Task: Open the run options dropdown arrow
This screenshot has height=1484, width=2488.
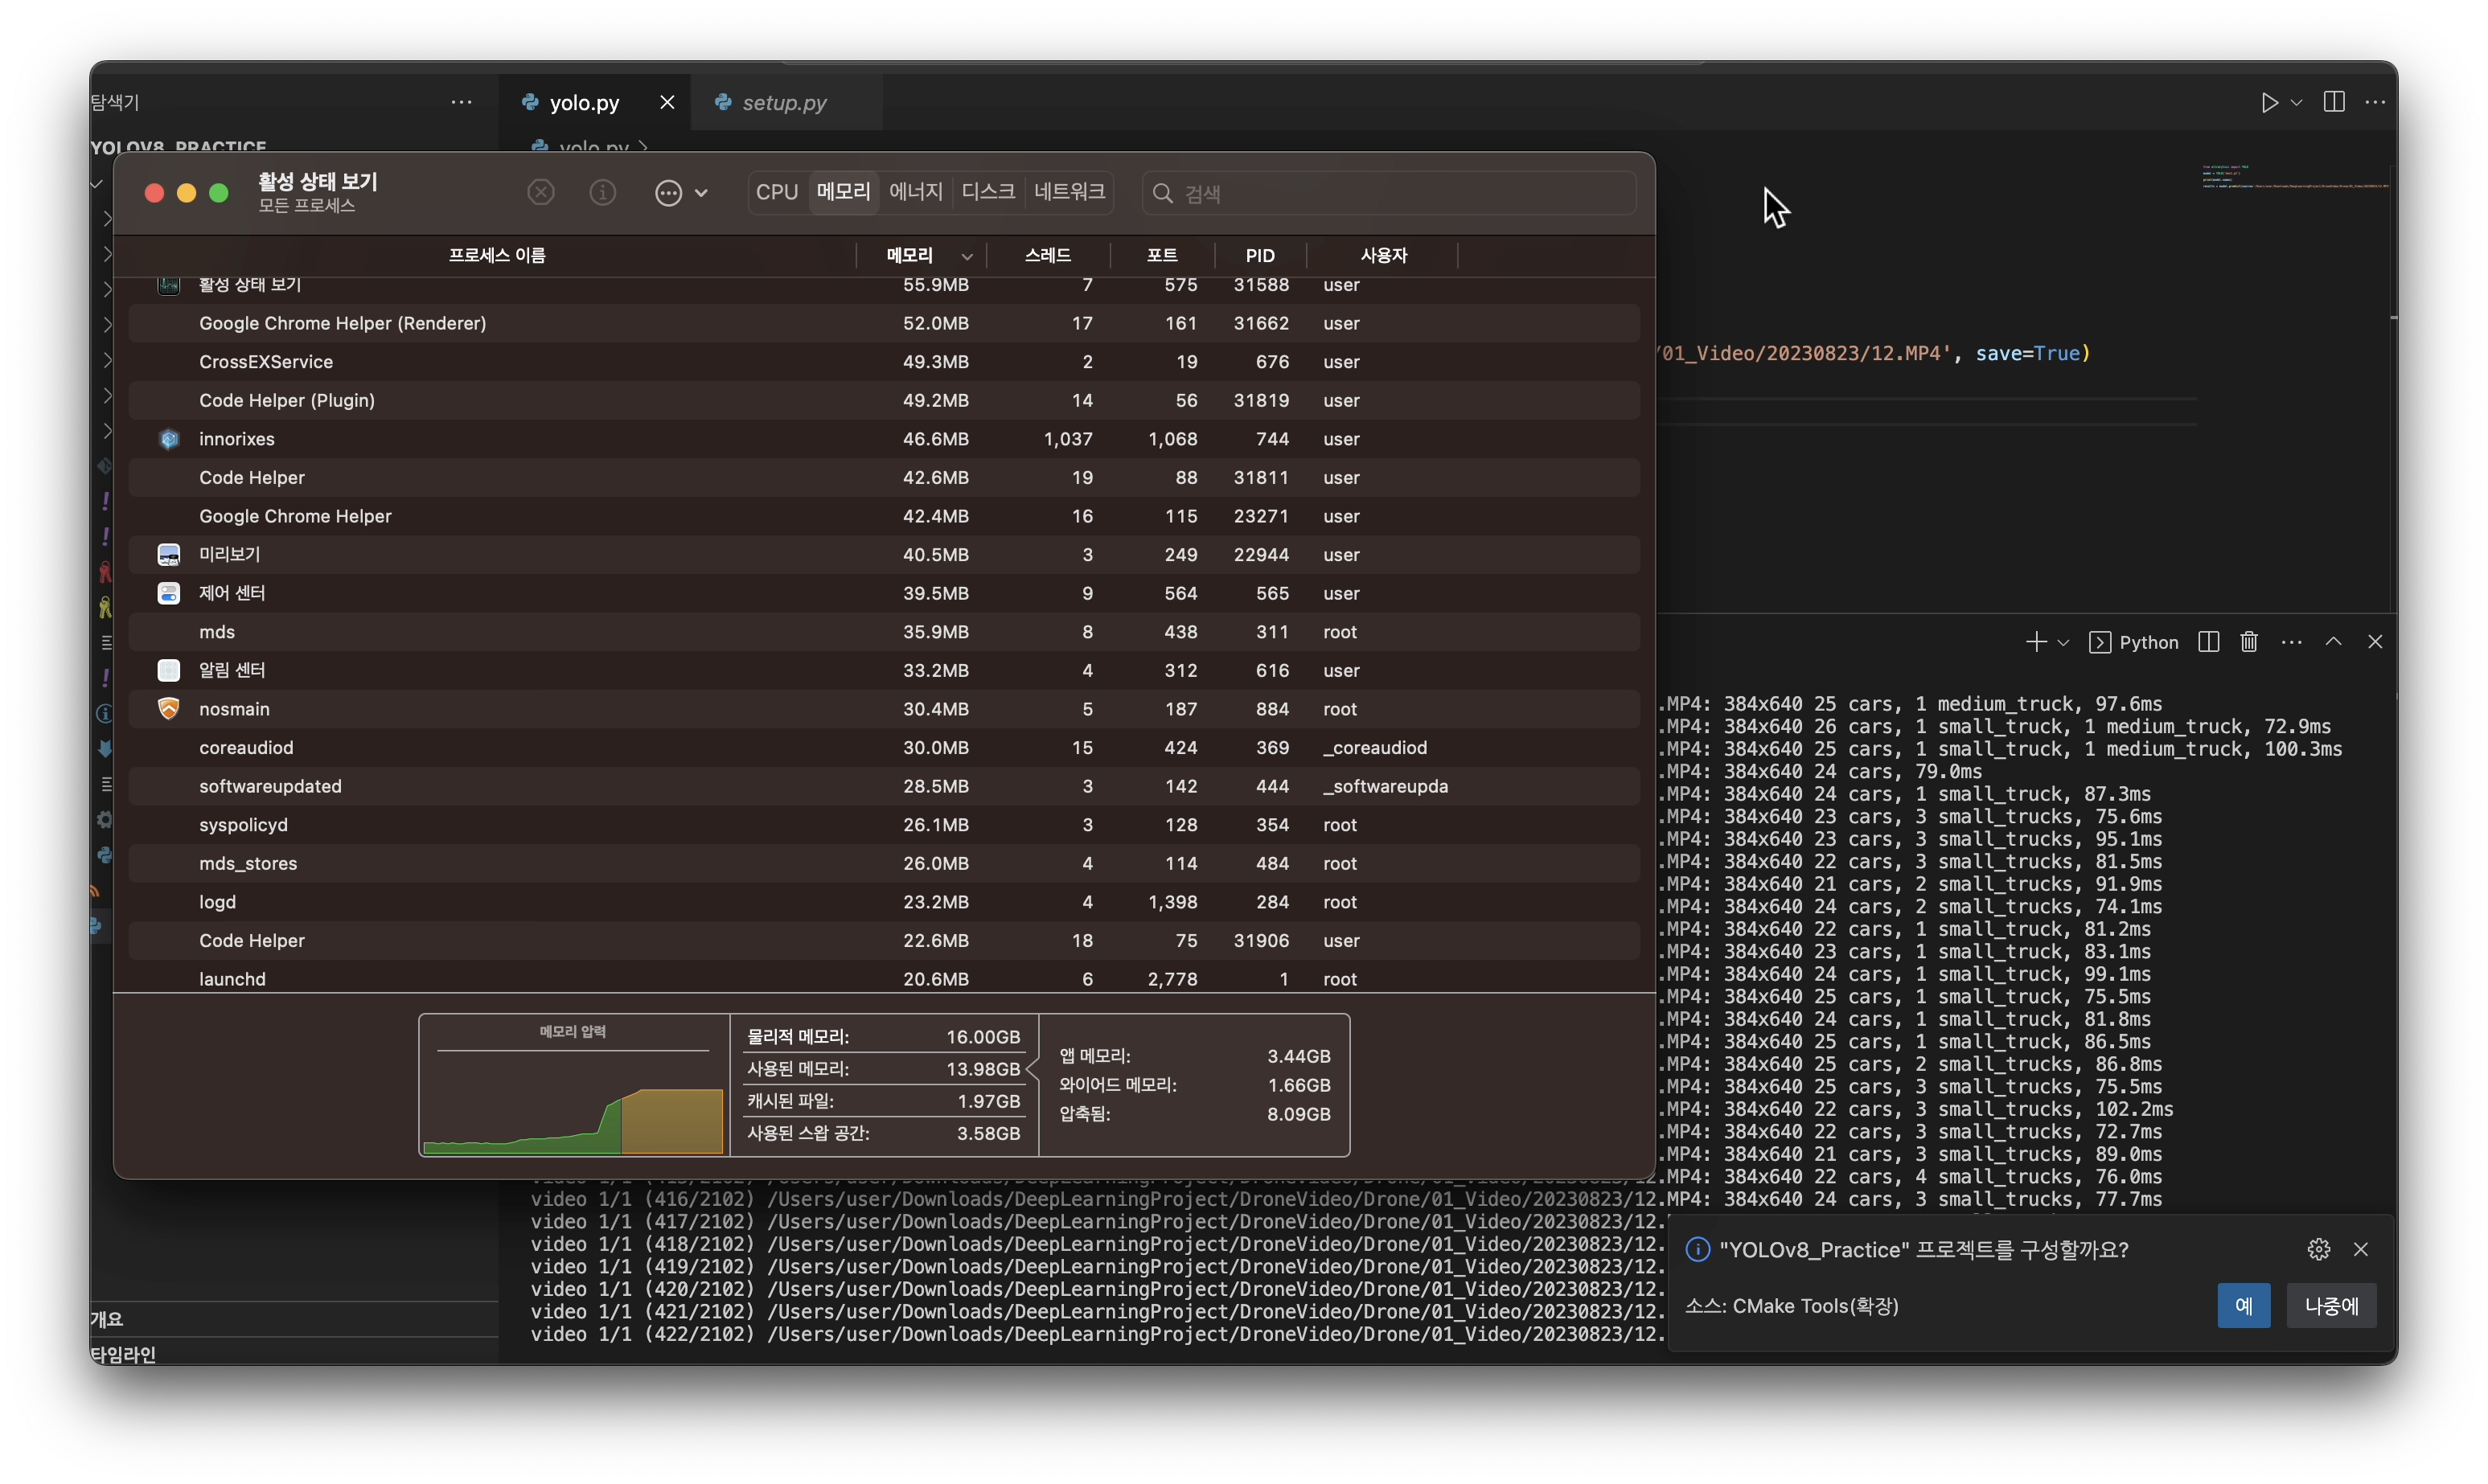Action: (2297, 103)
